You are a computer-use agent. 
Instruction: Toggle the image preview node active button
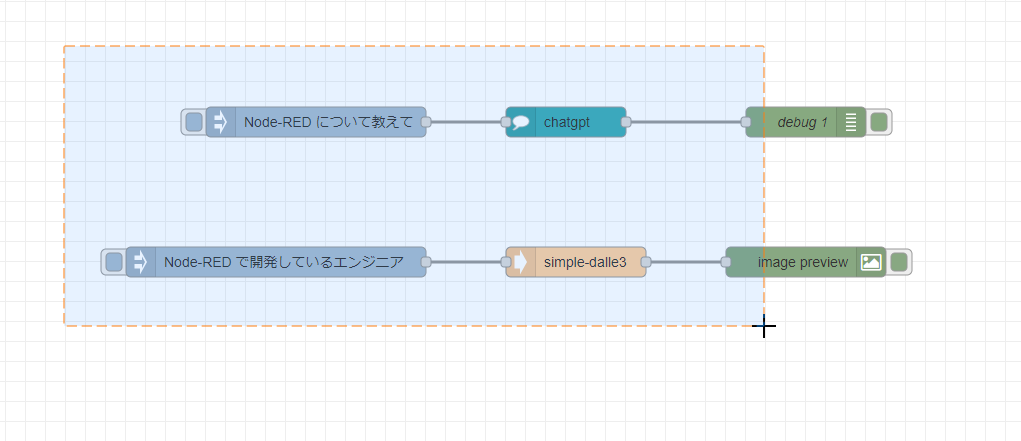pos(900,262)
